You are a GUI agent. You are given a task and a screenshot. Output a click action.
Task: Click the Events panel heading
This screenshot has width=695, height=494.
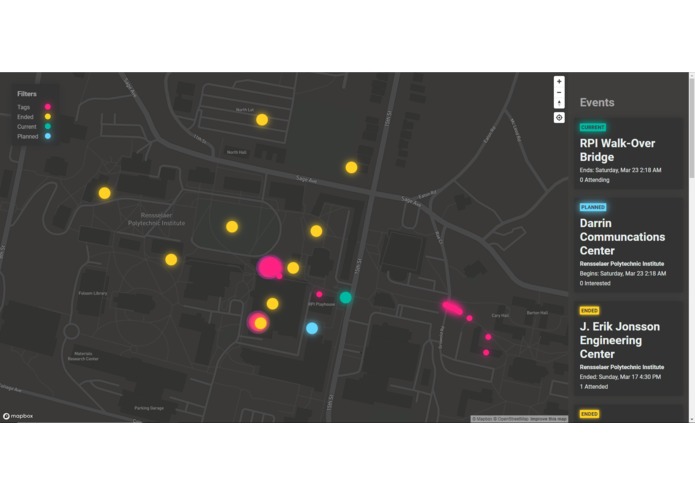tap(597, 102)
